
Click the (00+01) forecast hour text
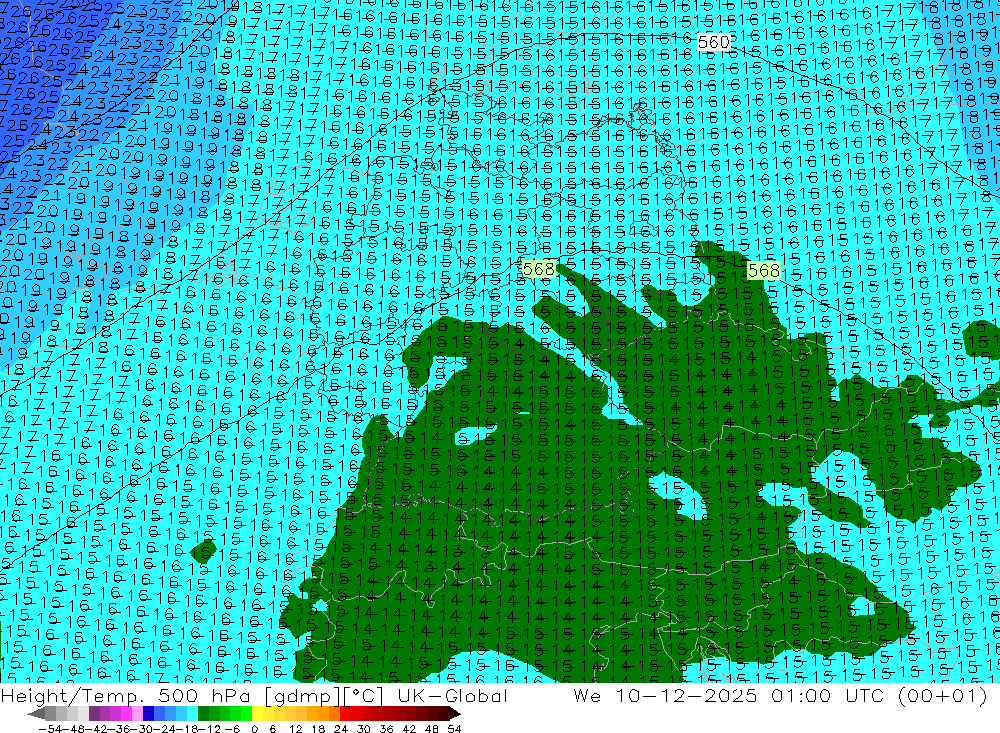(943, 695)
